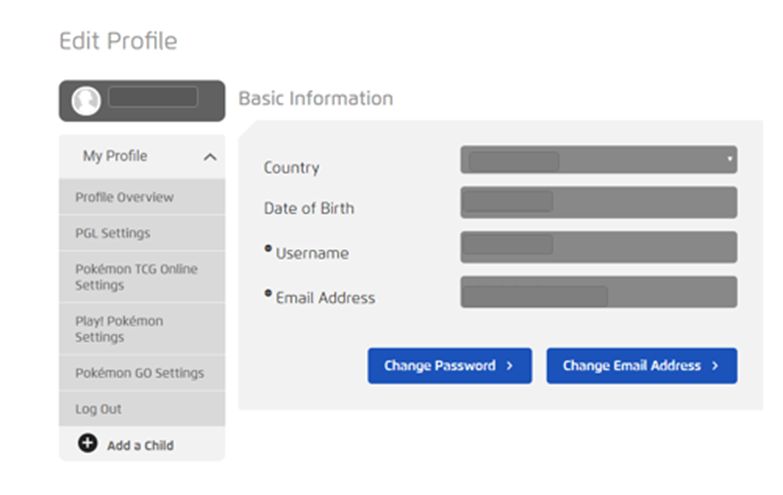Click the Date of Birth label

point(309,208)
